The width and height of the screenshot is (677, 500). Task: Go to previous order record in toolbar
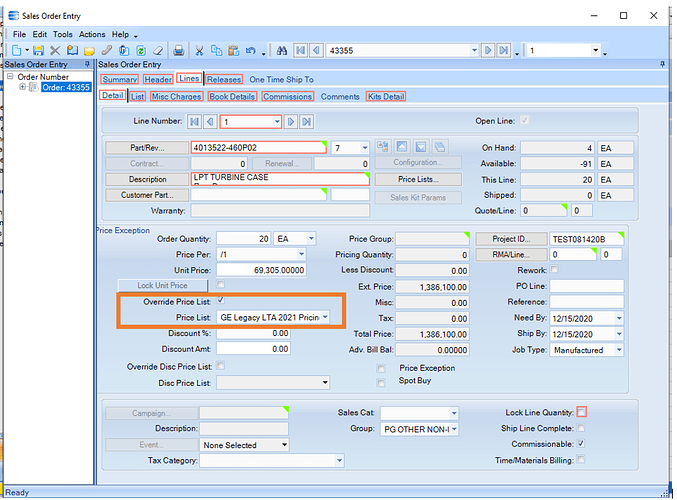316,51
